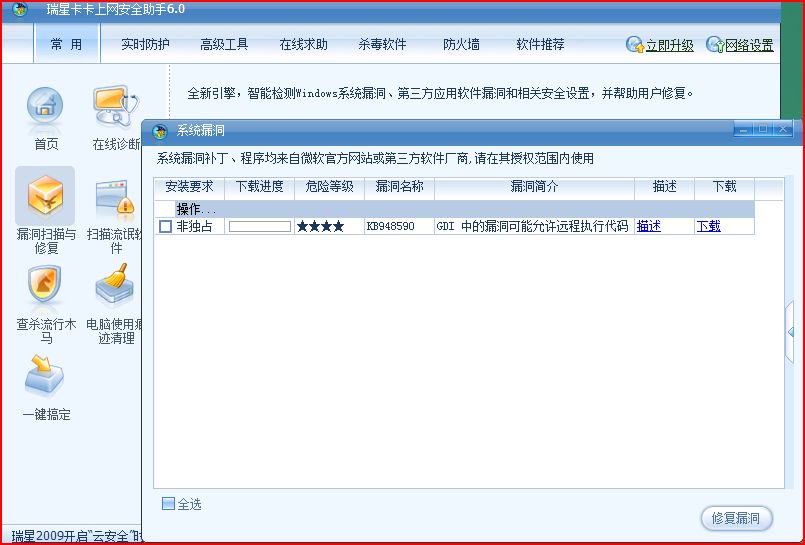Image resolution: width=805 pixels, height=545 pixels.
Task: Open the 描述 link for KB948590
Action: click(x=649, y=226)
